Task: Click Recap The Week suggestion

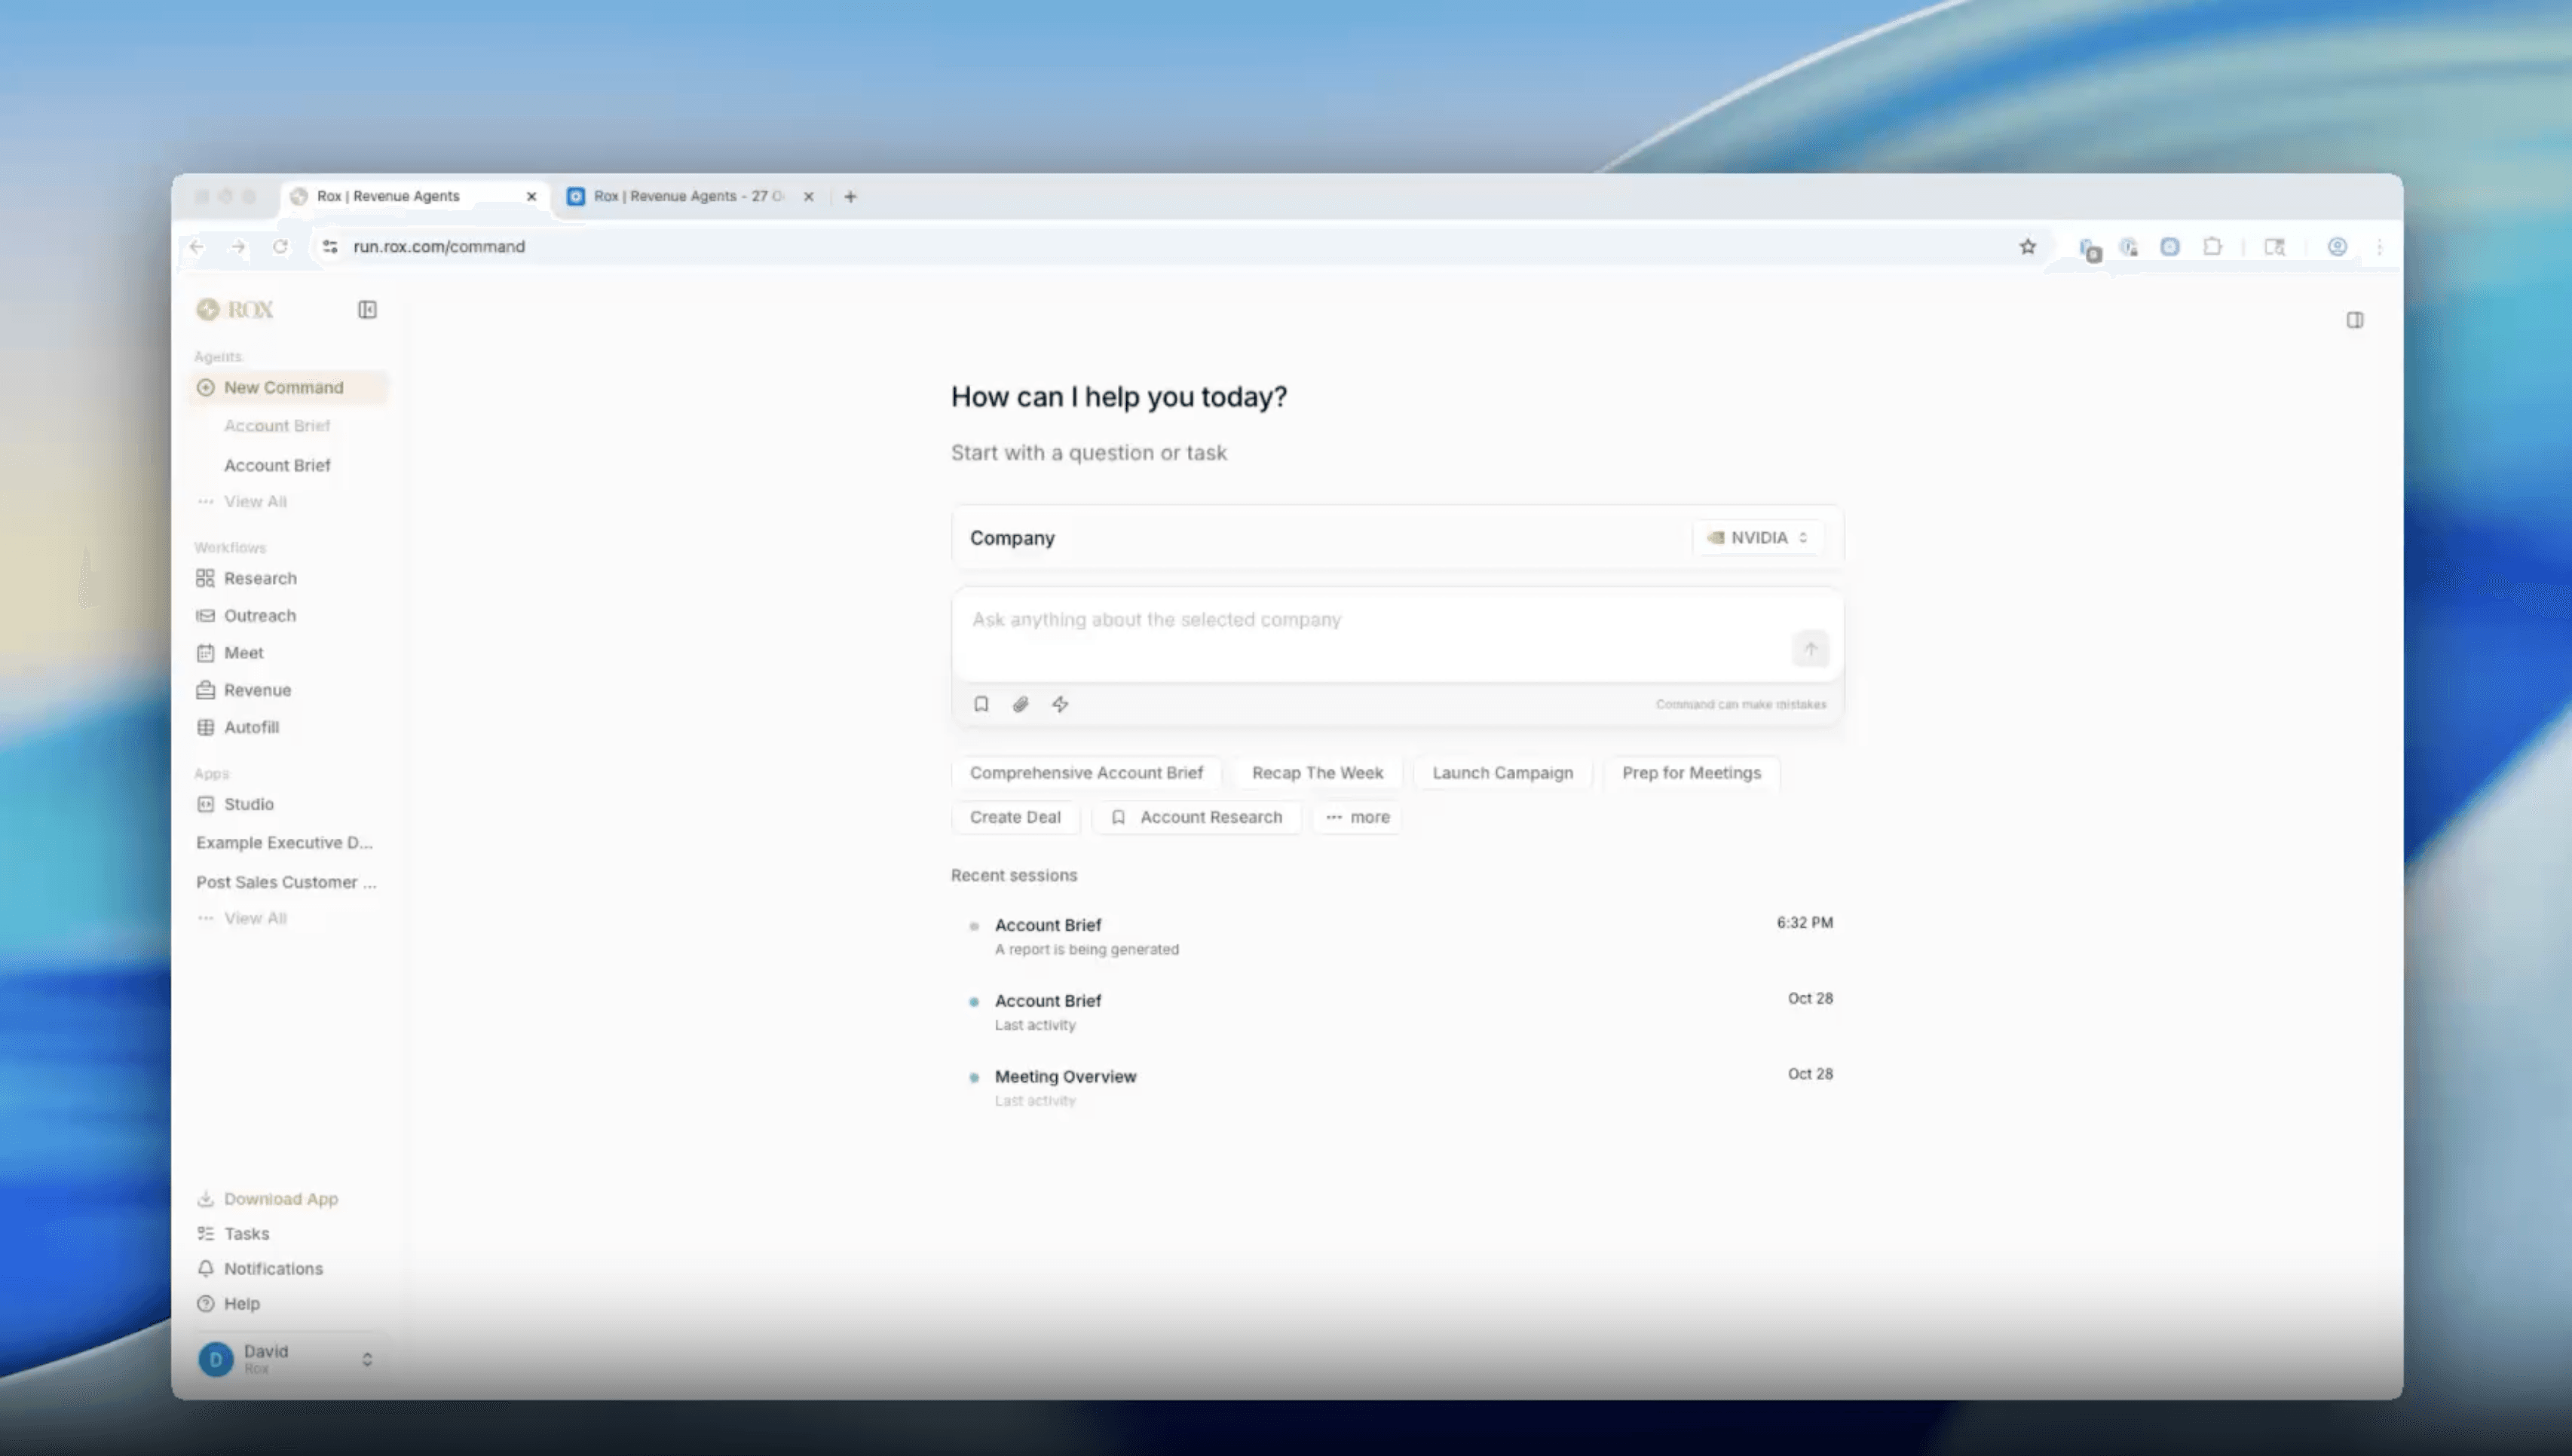Action: [1317, 773]
